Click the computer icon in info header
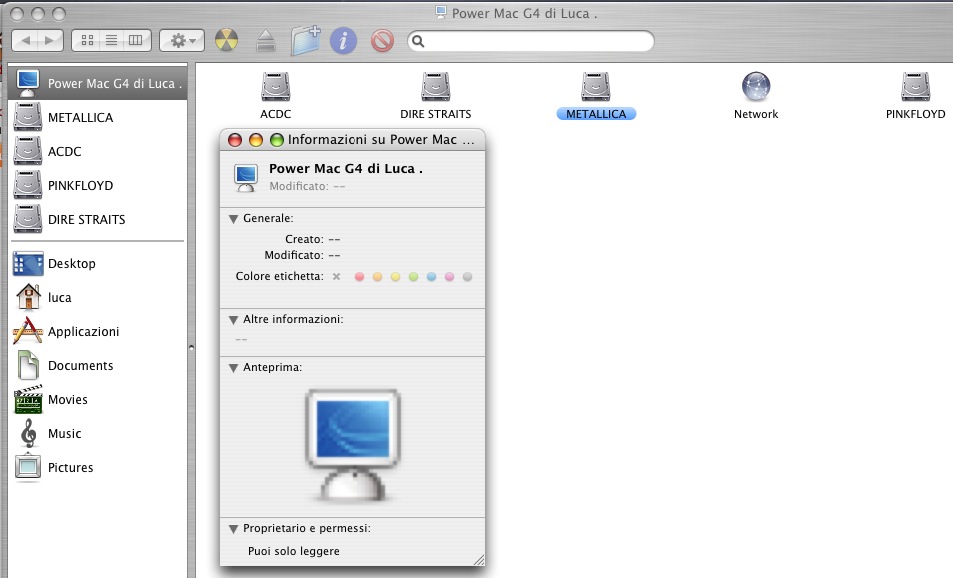953x578 pixels. (x=246, y=177)
